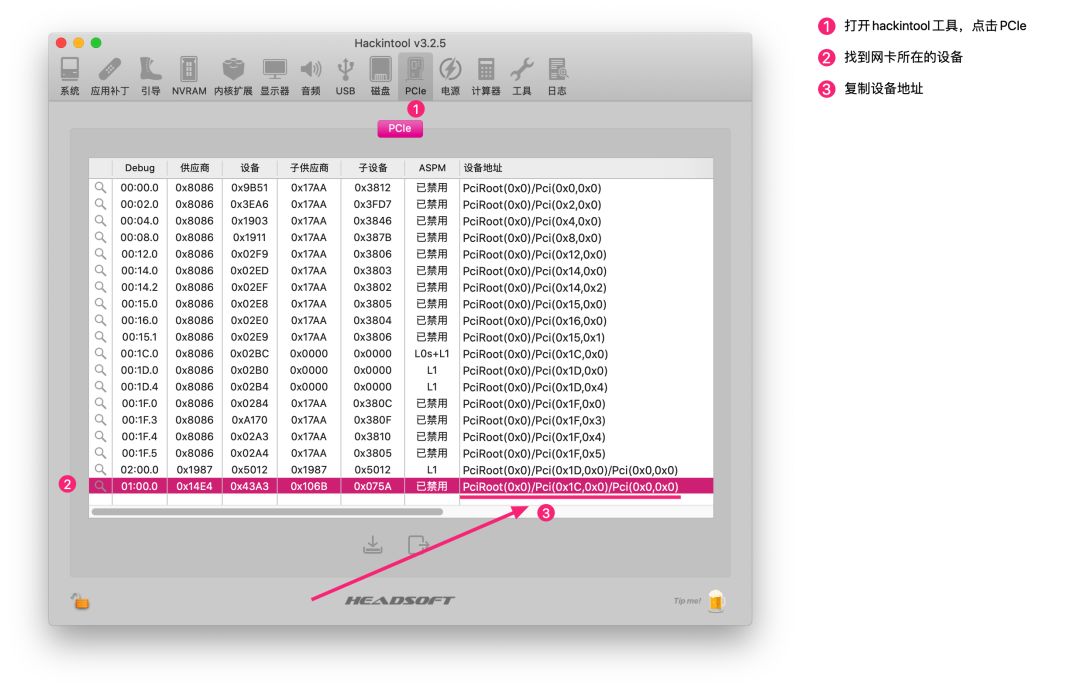Viewport: 1080px width, 690px height.
Task: Click device cell 0x3EA6
Action: tap(249, 204)
